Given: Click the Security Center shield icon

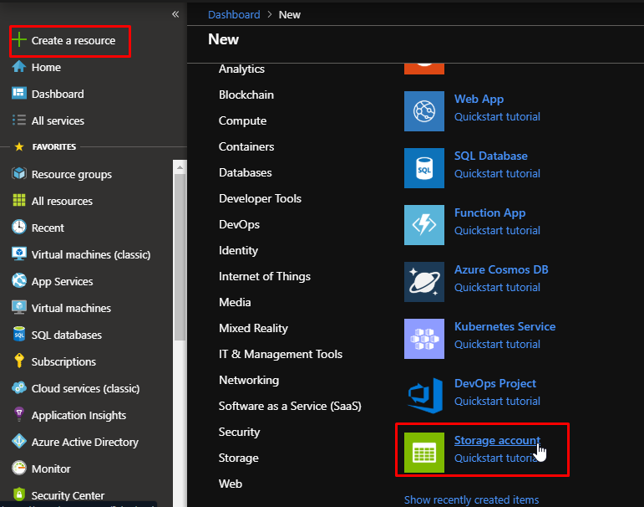Looking at the screenshot, I should [19, 494].
